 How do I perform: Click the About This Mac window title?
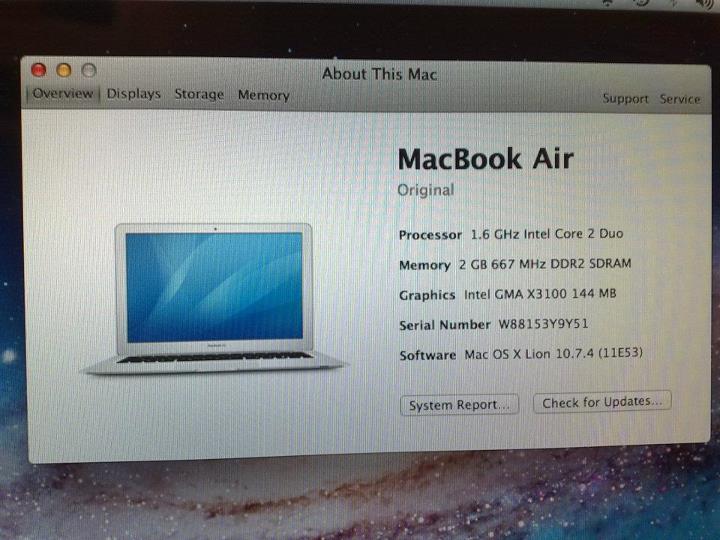point(379,74)
